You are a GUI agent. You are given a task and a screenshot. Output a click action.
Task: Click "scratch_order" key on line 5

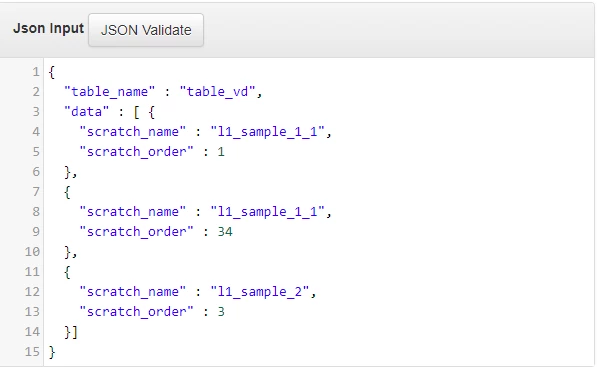[x=136, y=152]
